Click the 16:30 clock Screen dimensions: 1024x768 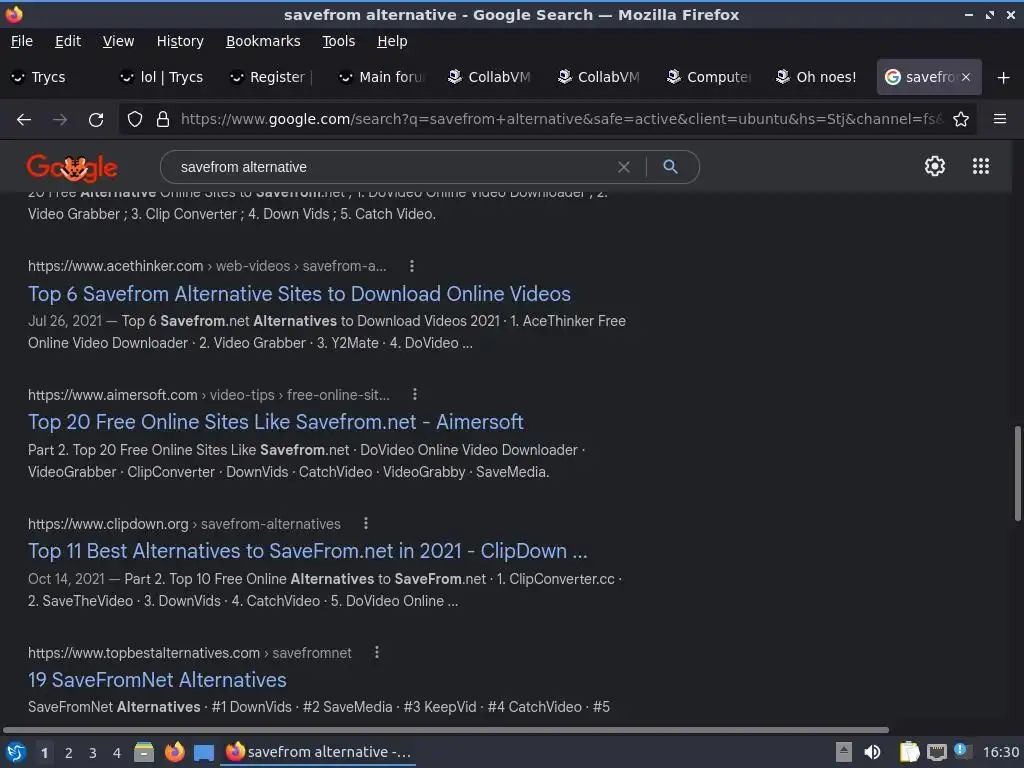point(1000,752)
